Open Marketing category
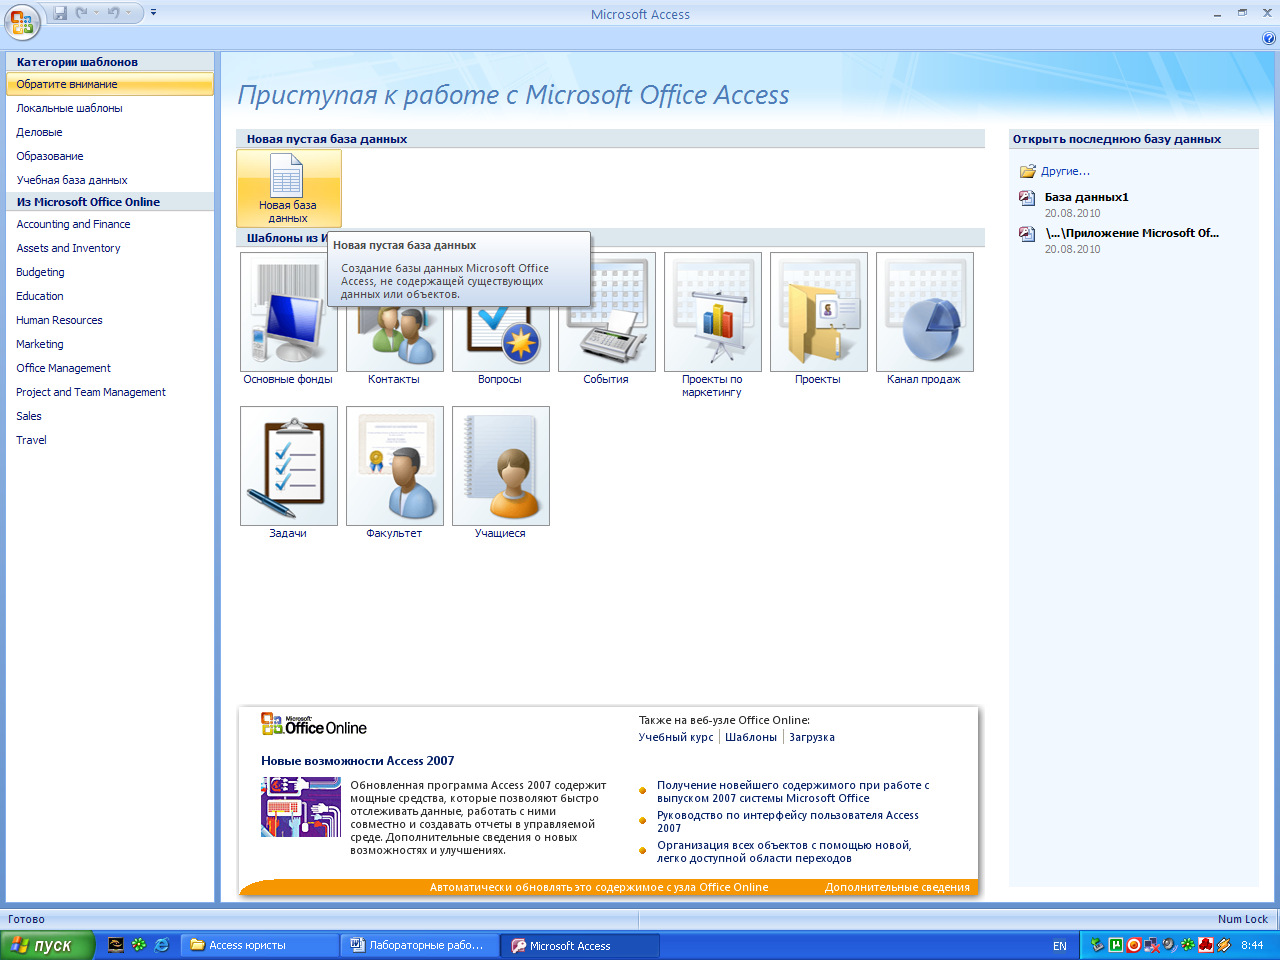This screenshot has width=1280, height=960. coord(110,344)
